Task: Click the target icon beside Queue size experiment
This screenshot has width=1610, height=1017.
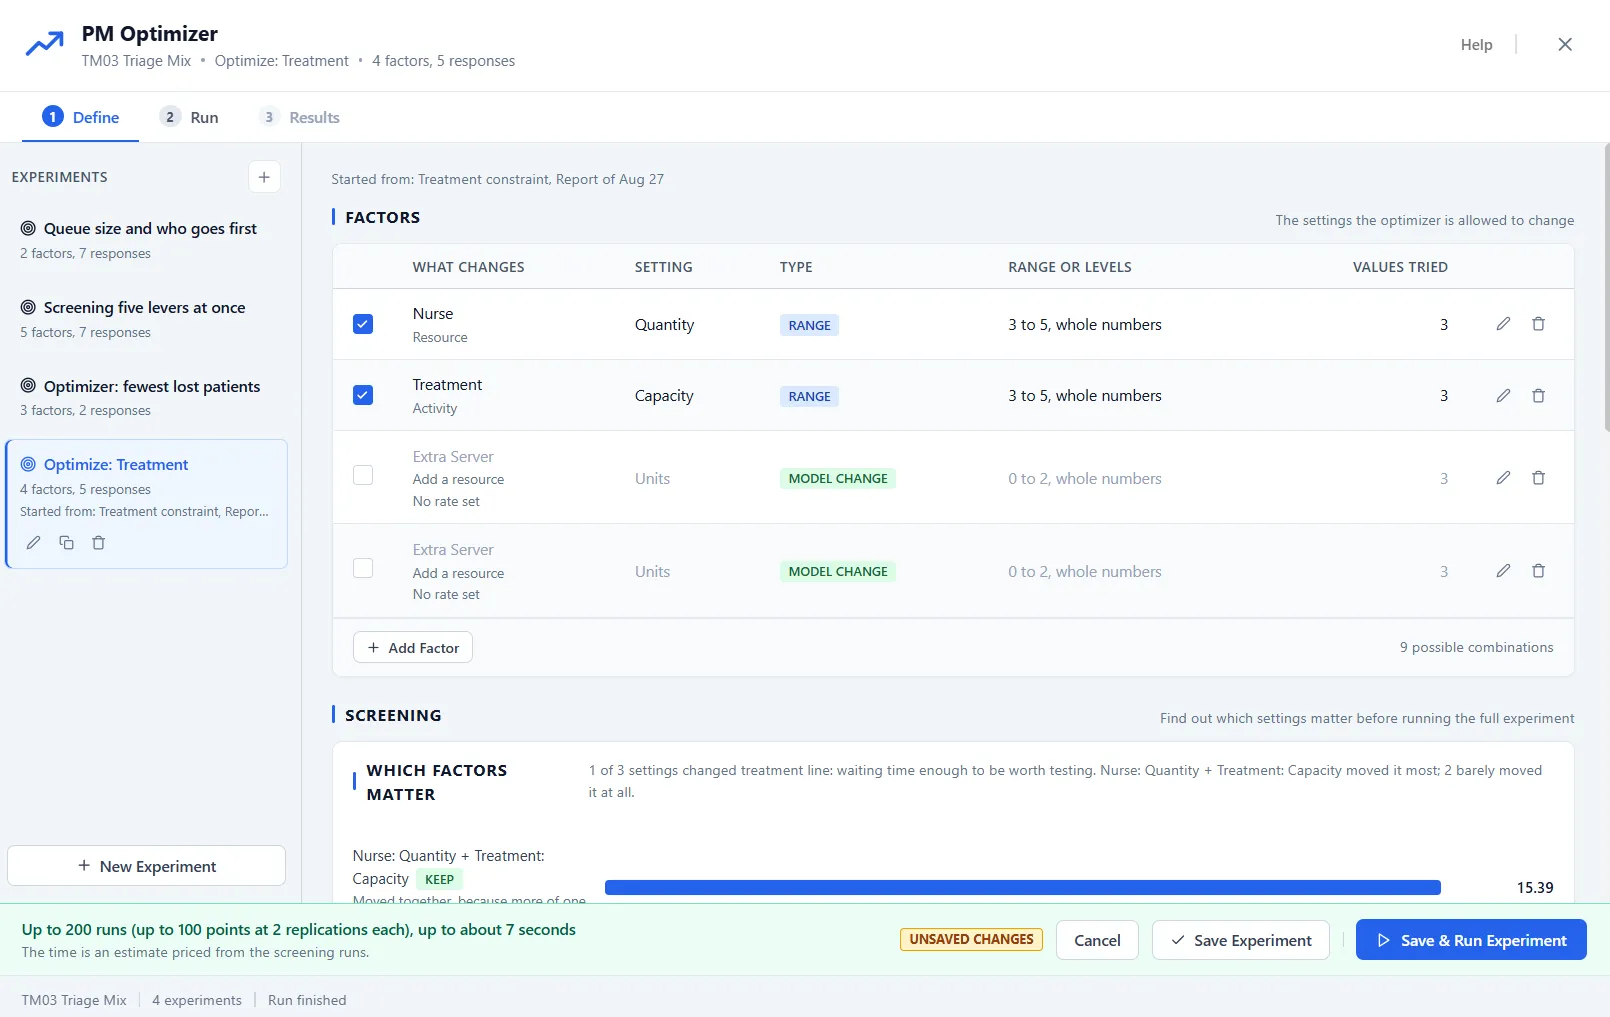Action: [x=28, y=229]
